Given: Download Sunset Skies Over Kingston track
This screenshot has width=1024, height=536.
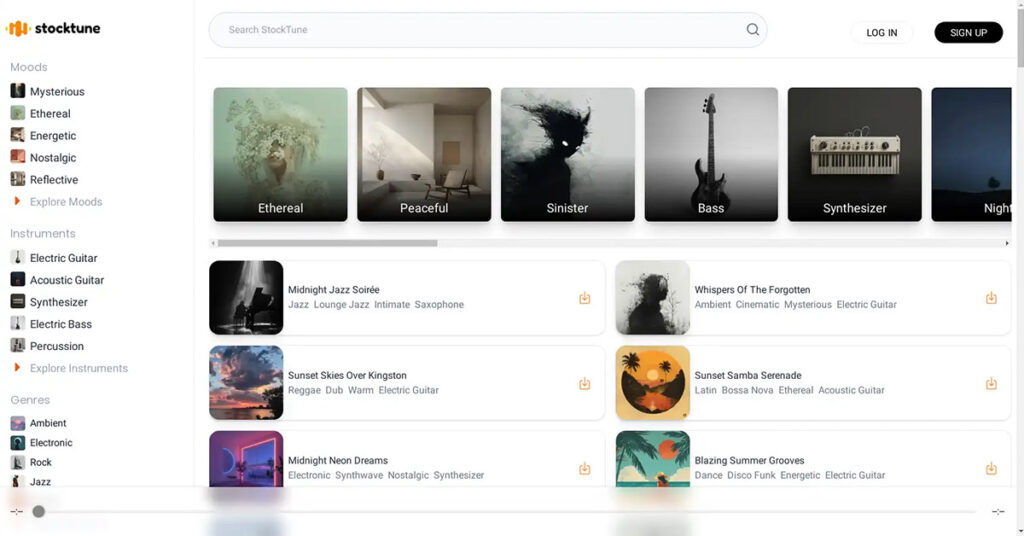Looking at the screenshot, I should click(x=585, y=384).
